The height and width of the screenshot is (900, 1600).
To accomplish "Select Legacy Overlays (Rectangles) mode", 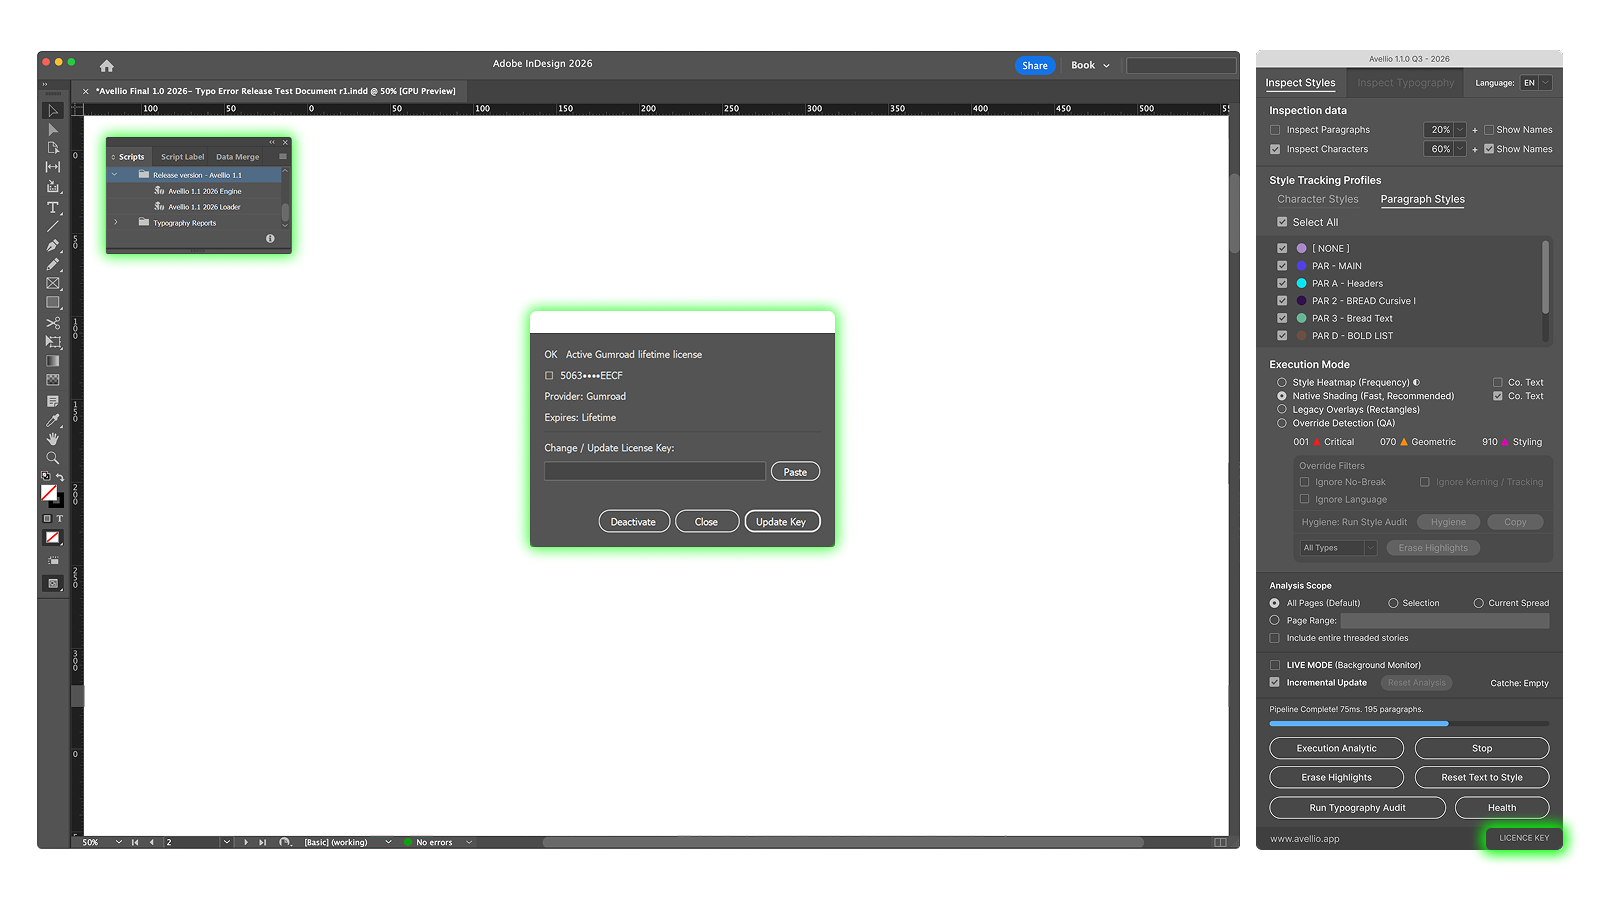I will [x=1282, y=409].
